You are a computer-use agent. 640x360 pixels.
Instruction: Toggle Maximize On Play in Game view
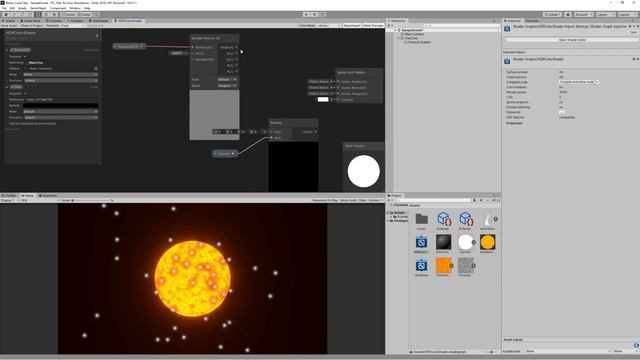click(325, 200)
